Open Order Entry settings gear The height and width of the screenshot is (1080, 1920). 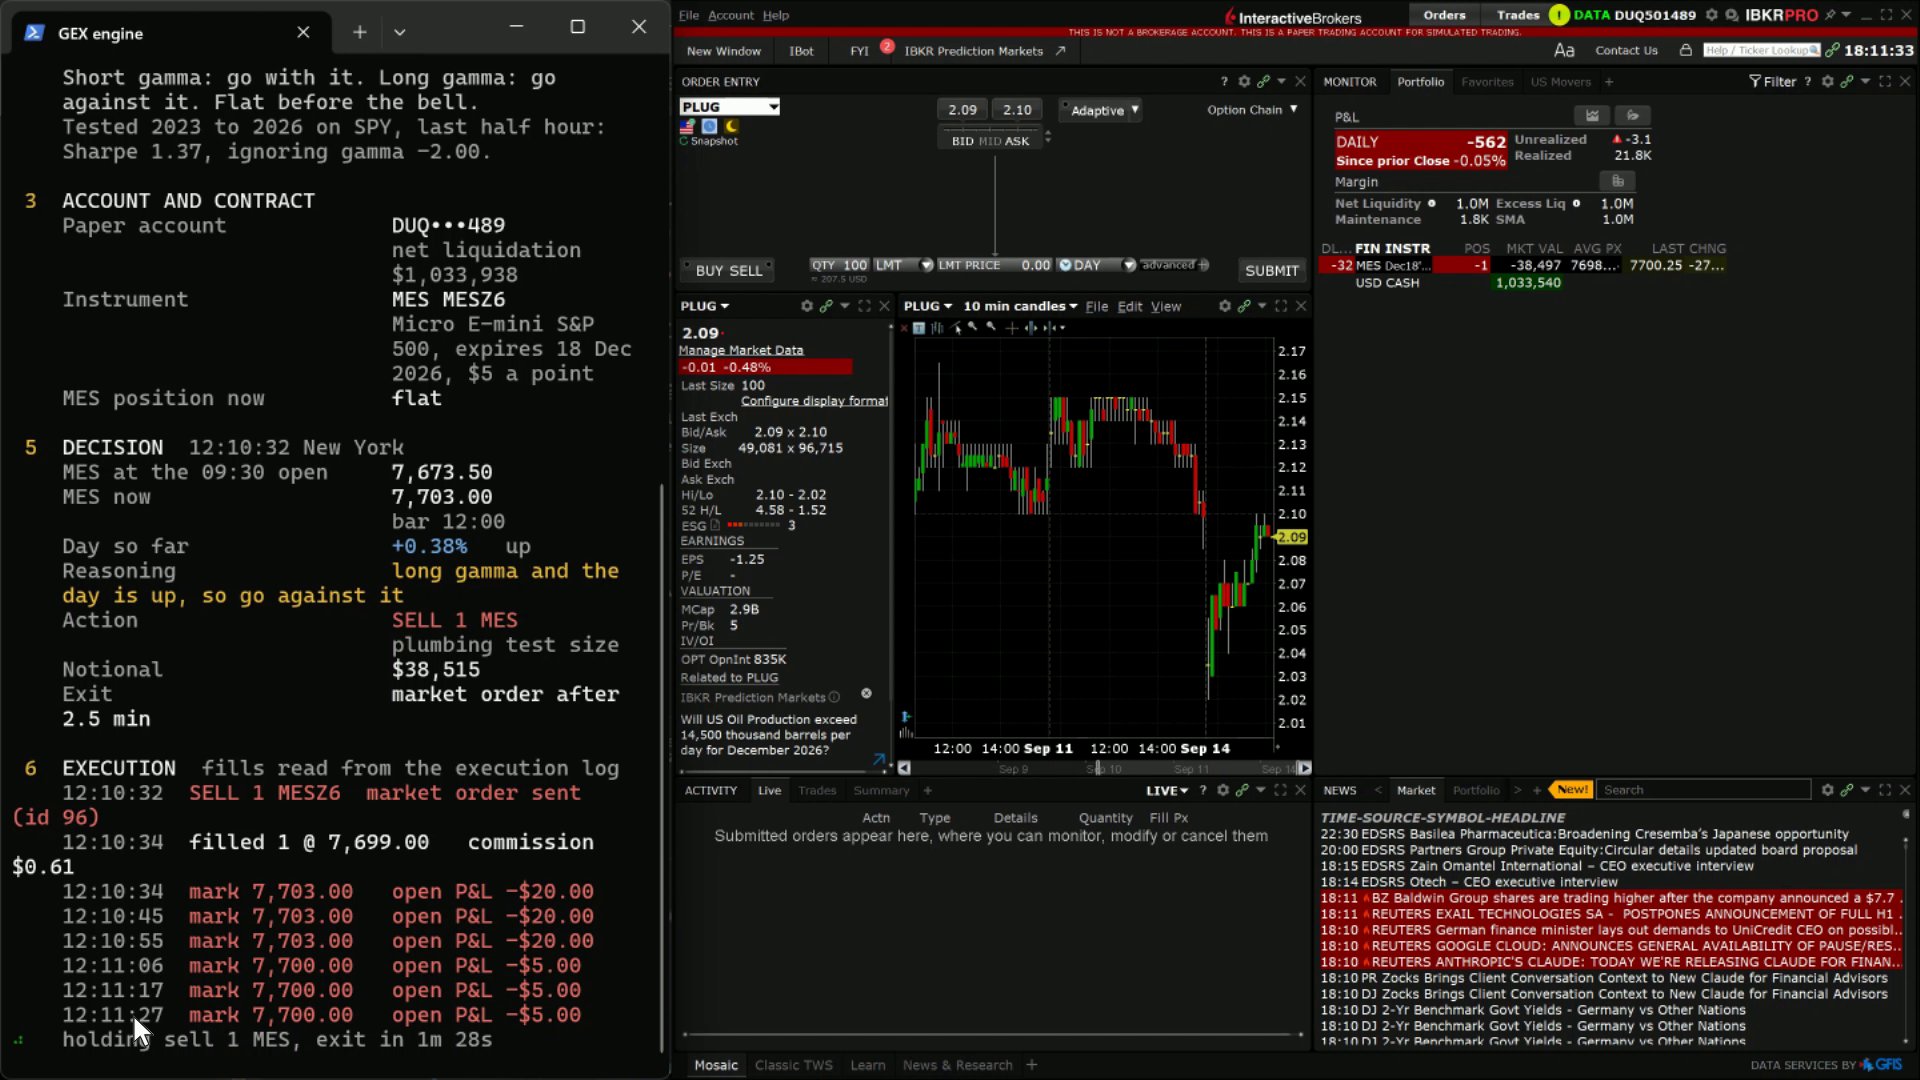(x=1244, y=82)
